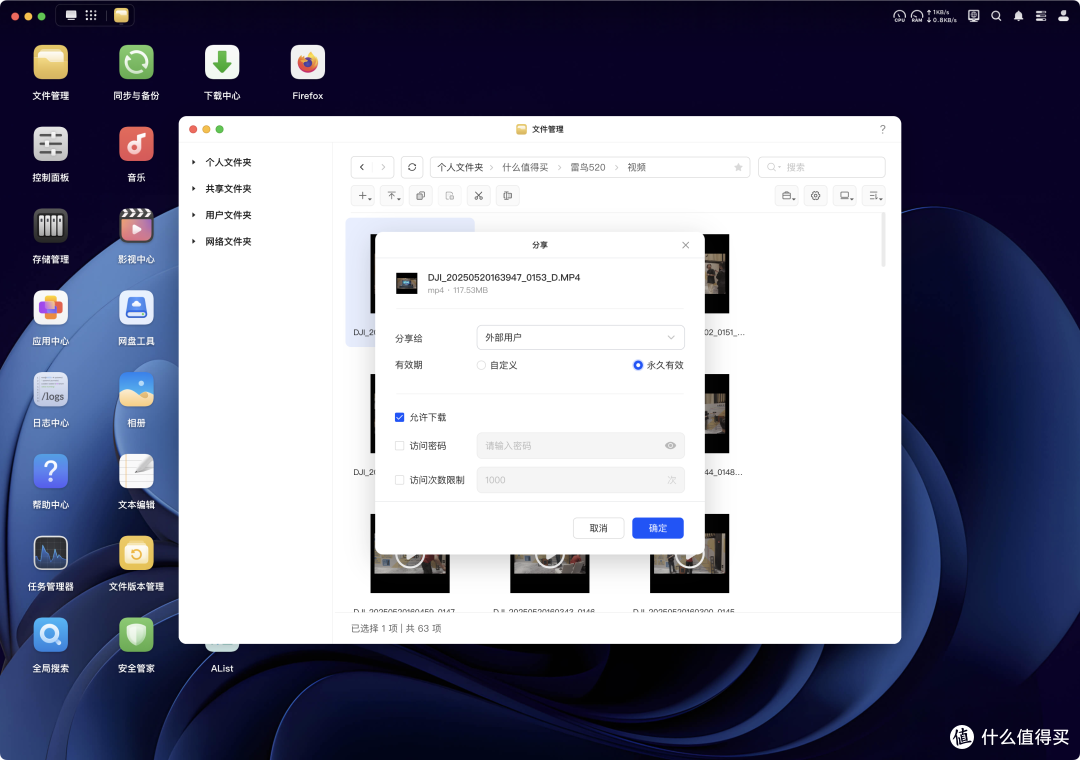The image size is (1080, 760).
Task: Open the toolbox dropdown in file manager toolbar
Action: 787,196
